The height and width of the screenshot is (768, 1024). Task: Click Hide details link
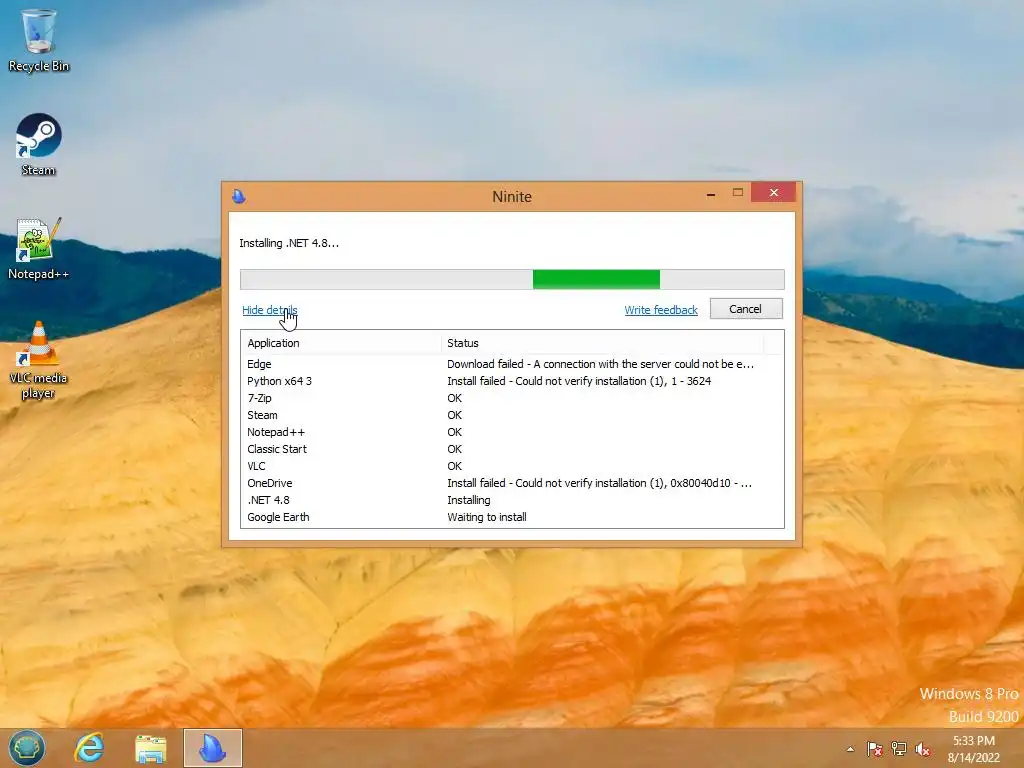tap(270, 310)
